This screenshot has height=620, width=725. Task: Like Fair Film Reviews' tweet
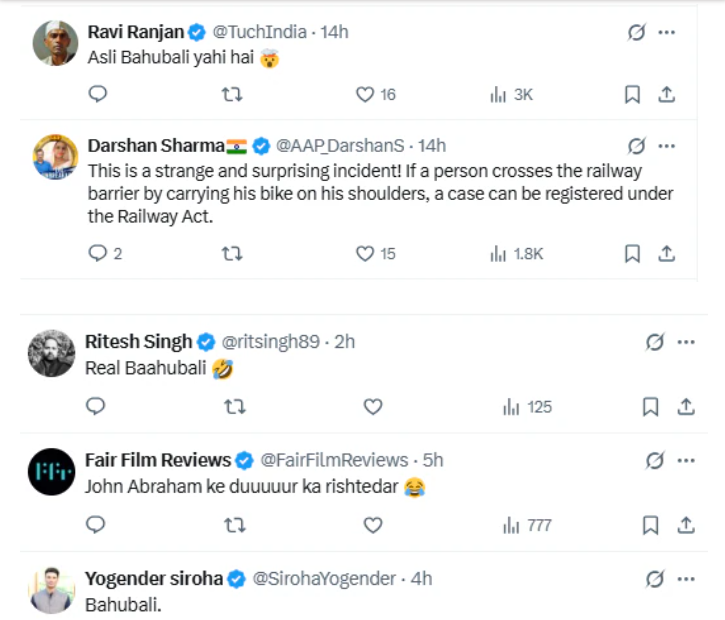coord(373,525)
